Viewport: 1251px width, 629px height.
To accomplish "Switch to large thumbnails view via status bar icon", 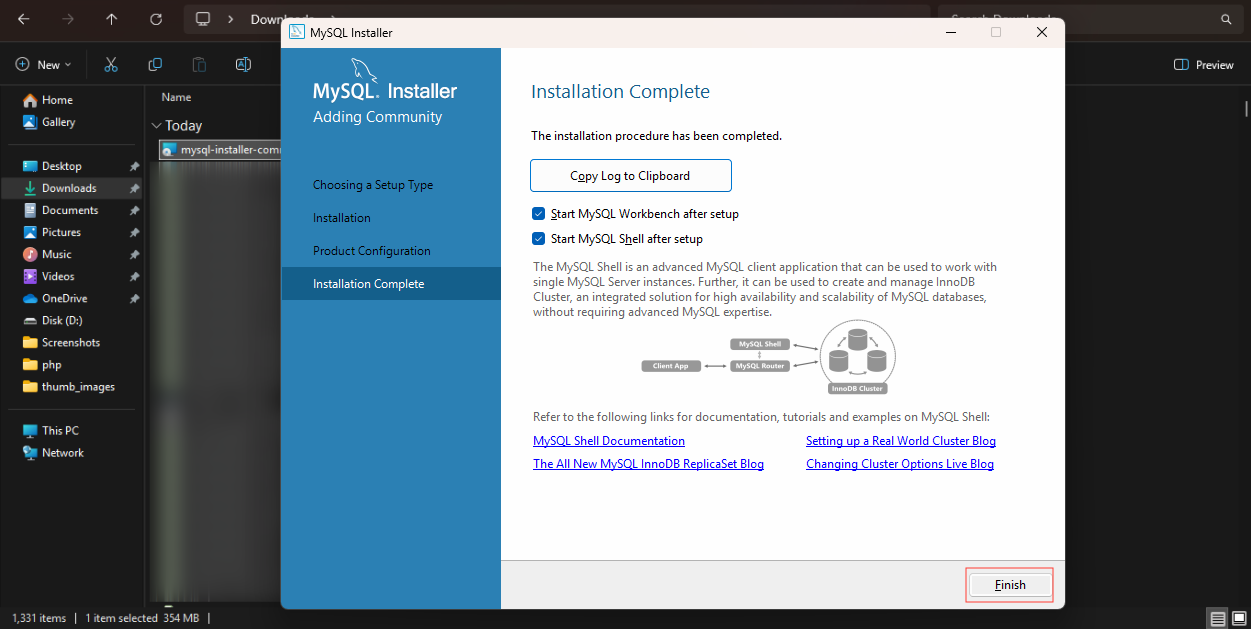I will point(1238,619).
